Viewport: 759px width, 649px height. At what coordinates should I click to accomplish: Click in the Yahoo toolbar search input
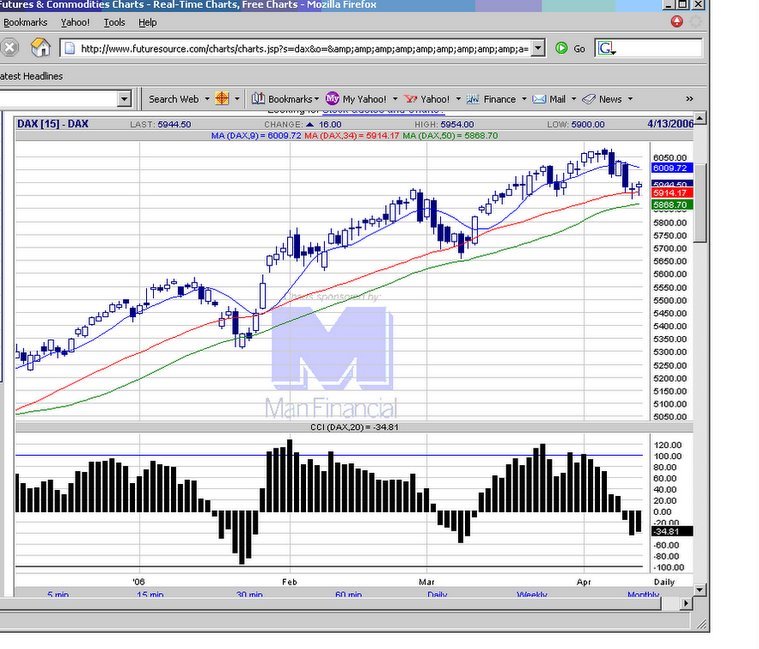pos(58,99)
